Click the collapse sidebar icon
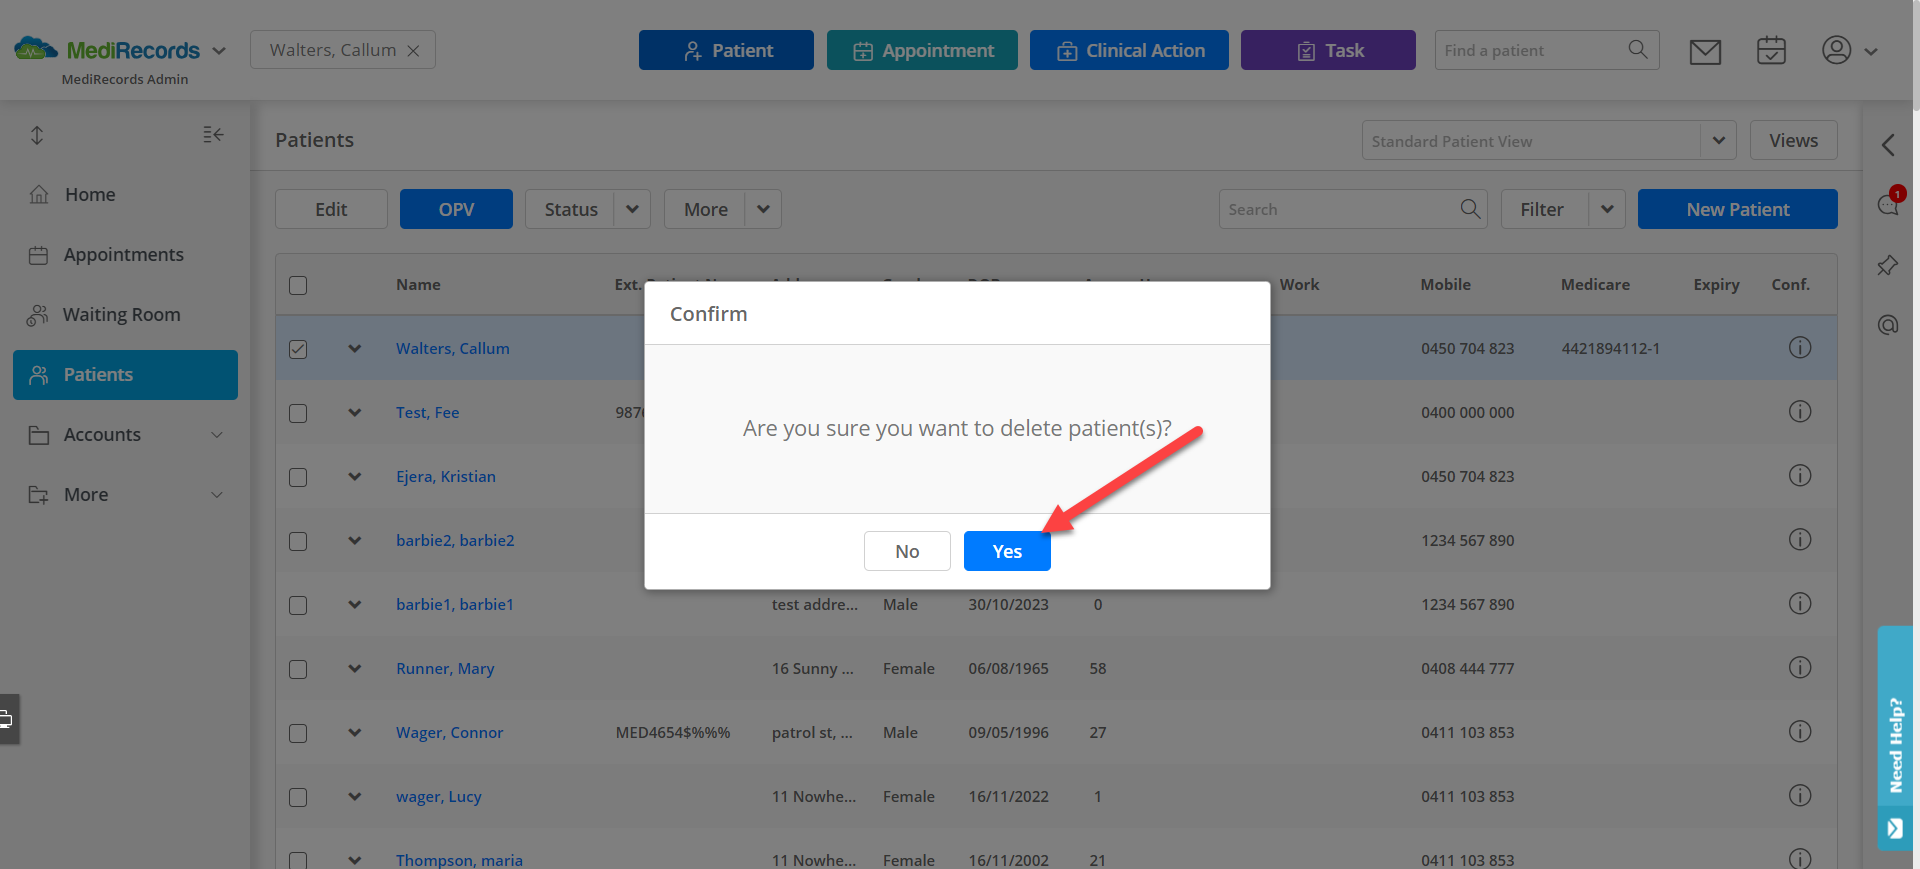 [x=213, y=134]
